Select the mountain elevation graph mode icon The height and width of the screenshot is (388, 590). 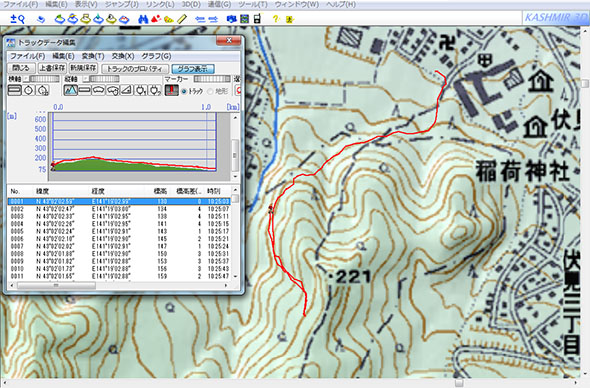[71, 90]
